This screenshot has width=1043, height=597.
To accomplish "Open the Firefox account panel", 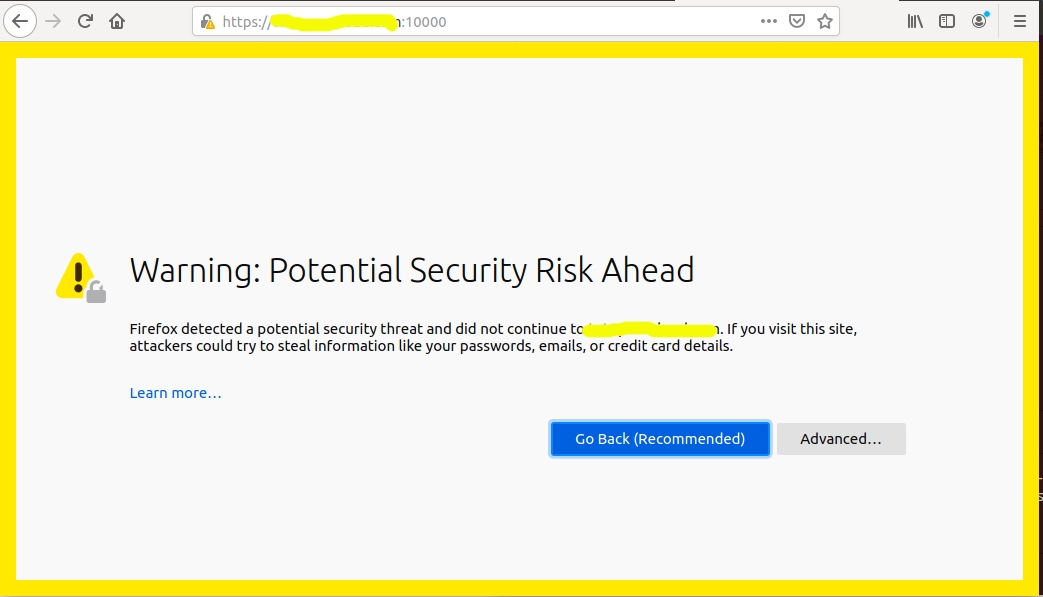I will coord(979,21).
